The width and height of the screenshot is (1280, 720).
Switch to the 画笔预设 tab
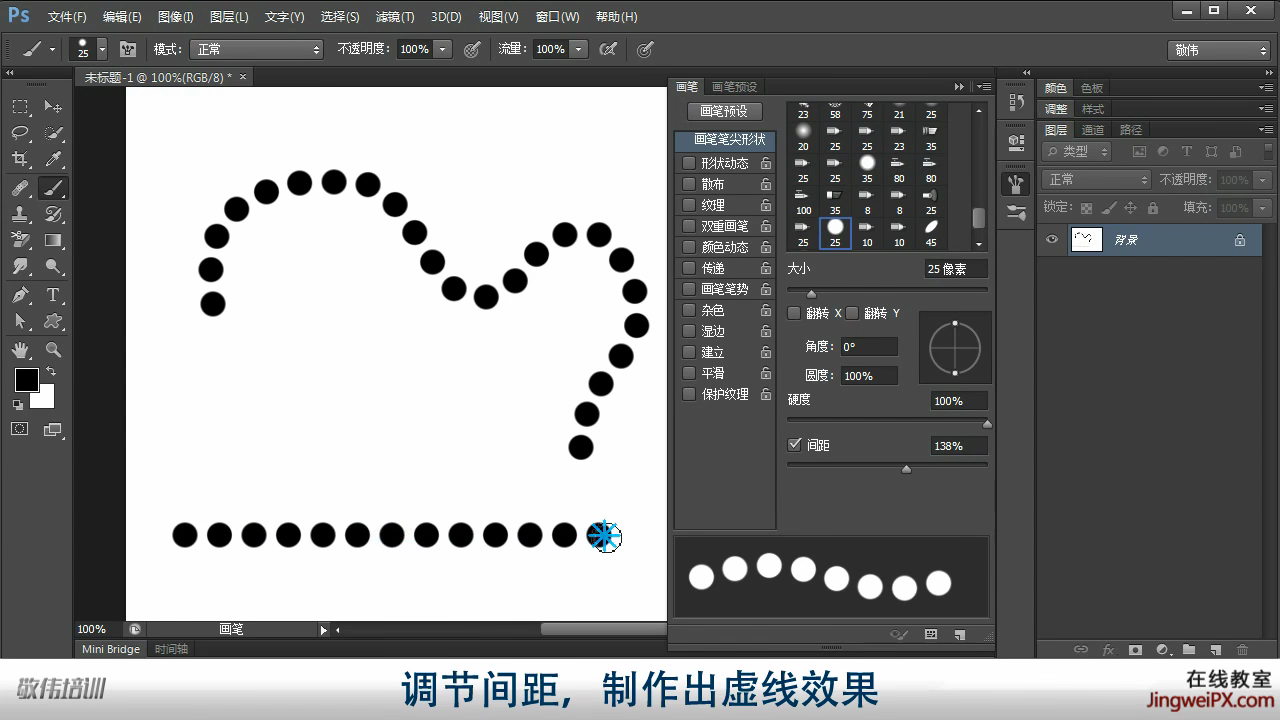(x=735, y=87)
